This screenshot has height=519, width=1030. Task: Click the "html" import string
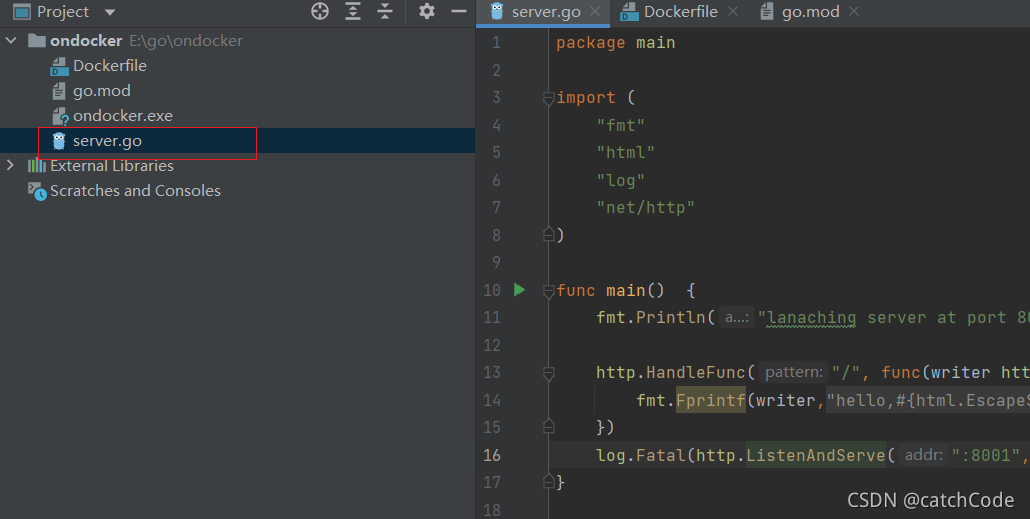click(x=625, y=152)
